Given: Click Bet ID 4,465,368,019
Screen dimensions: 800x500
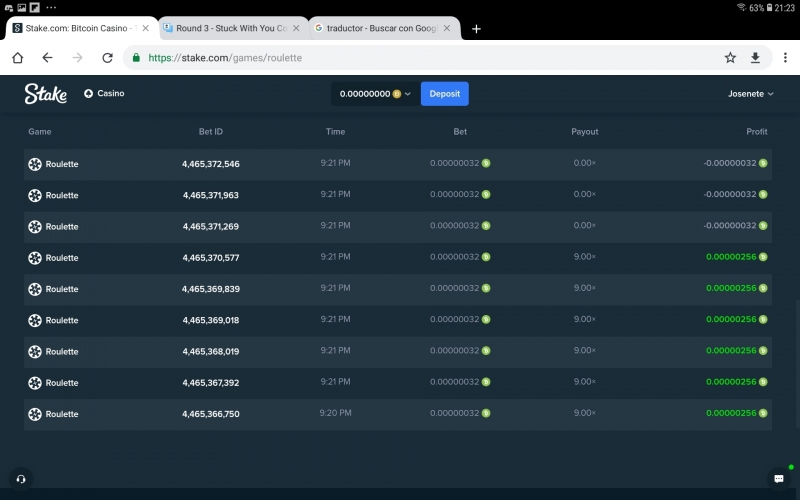Looking at the screenshot, I should pyautogui.click(x=211, y=351).
